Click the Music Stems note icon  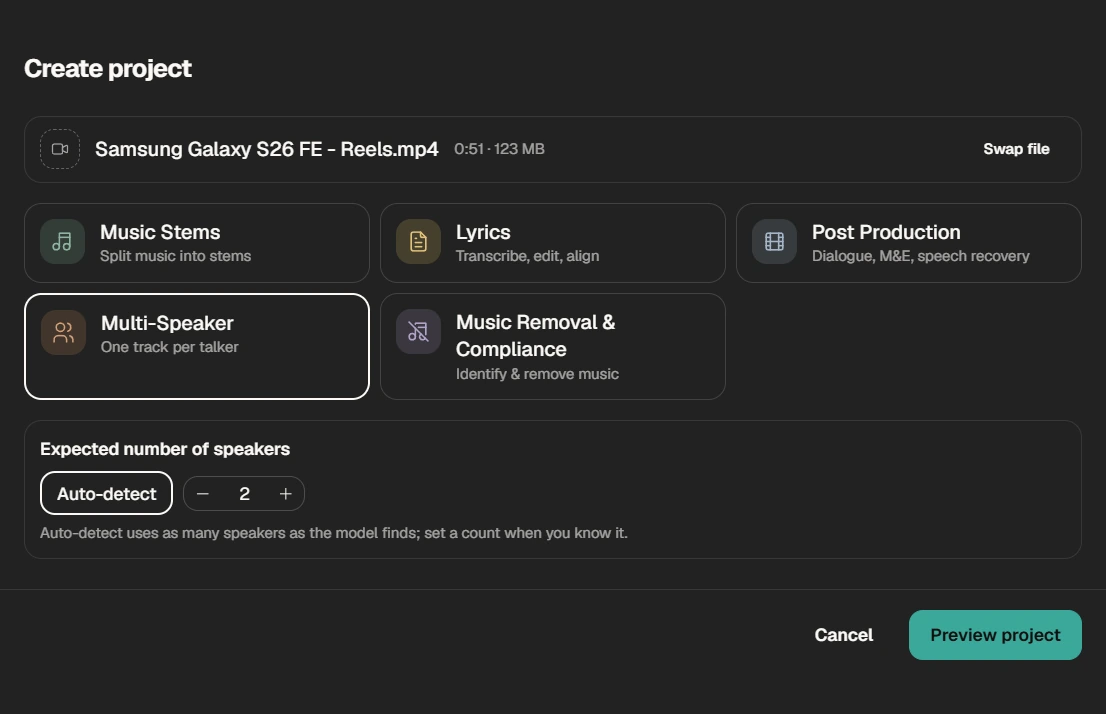click(x=63, y=241)
